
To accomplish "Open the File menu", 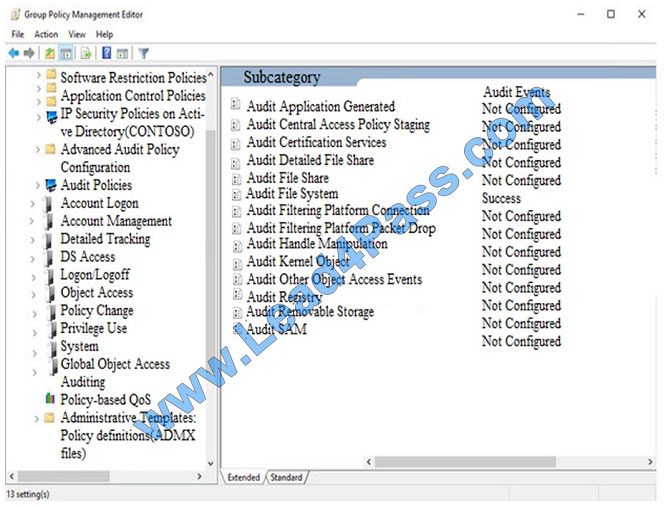I will 17,34.
